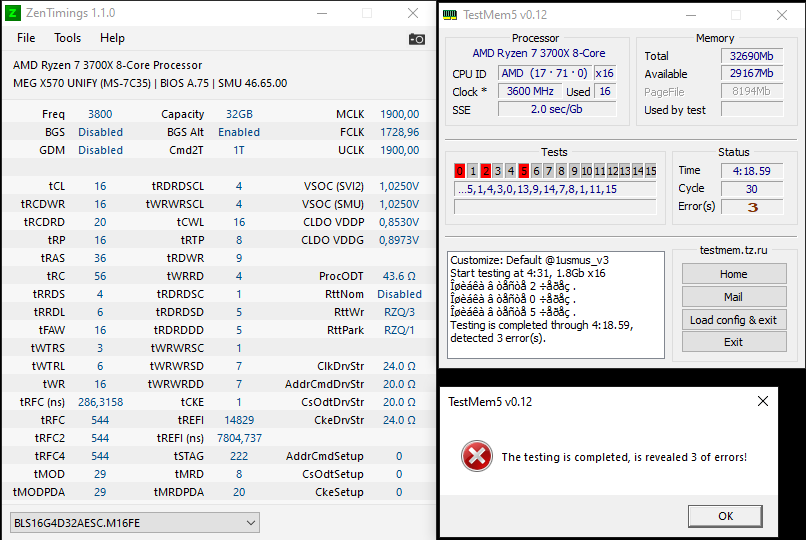Image resolution: width=806 pixels, height=540 pixels.
Task: Click the Used threads value 16
Action: click(x=605, y=91)
